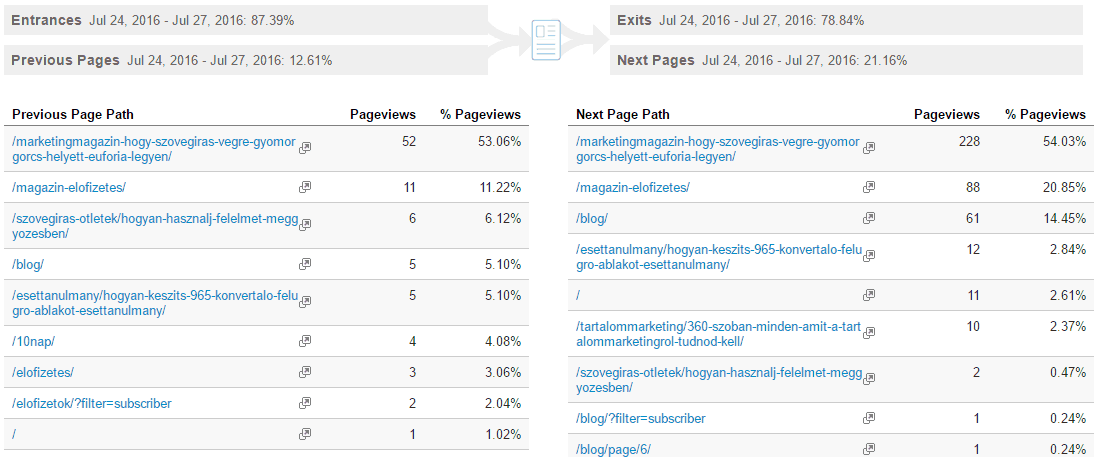Image resolution: width=1096 pixels, height=457 pixels.
Task: Open external icon beside tartalommarketing path
Action: (869, 333)
